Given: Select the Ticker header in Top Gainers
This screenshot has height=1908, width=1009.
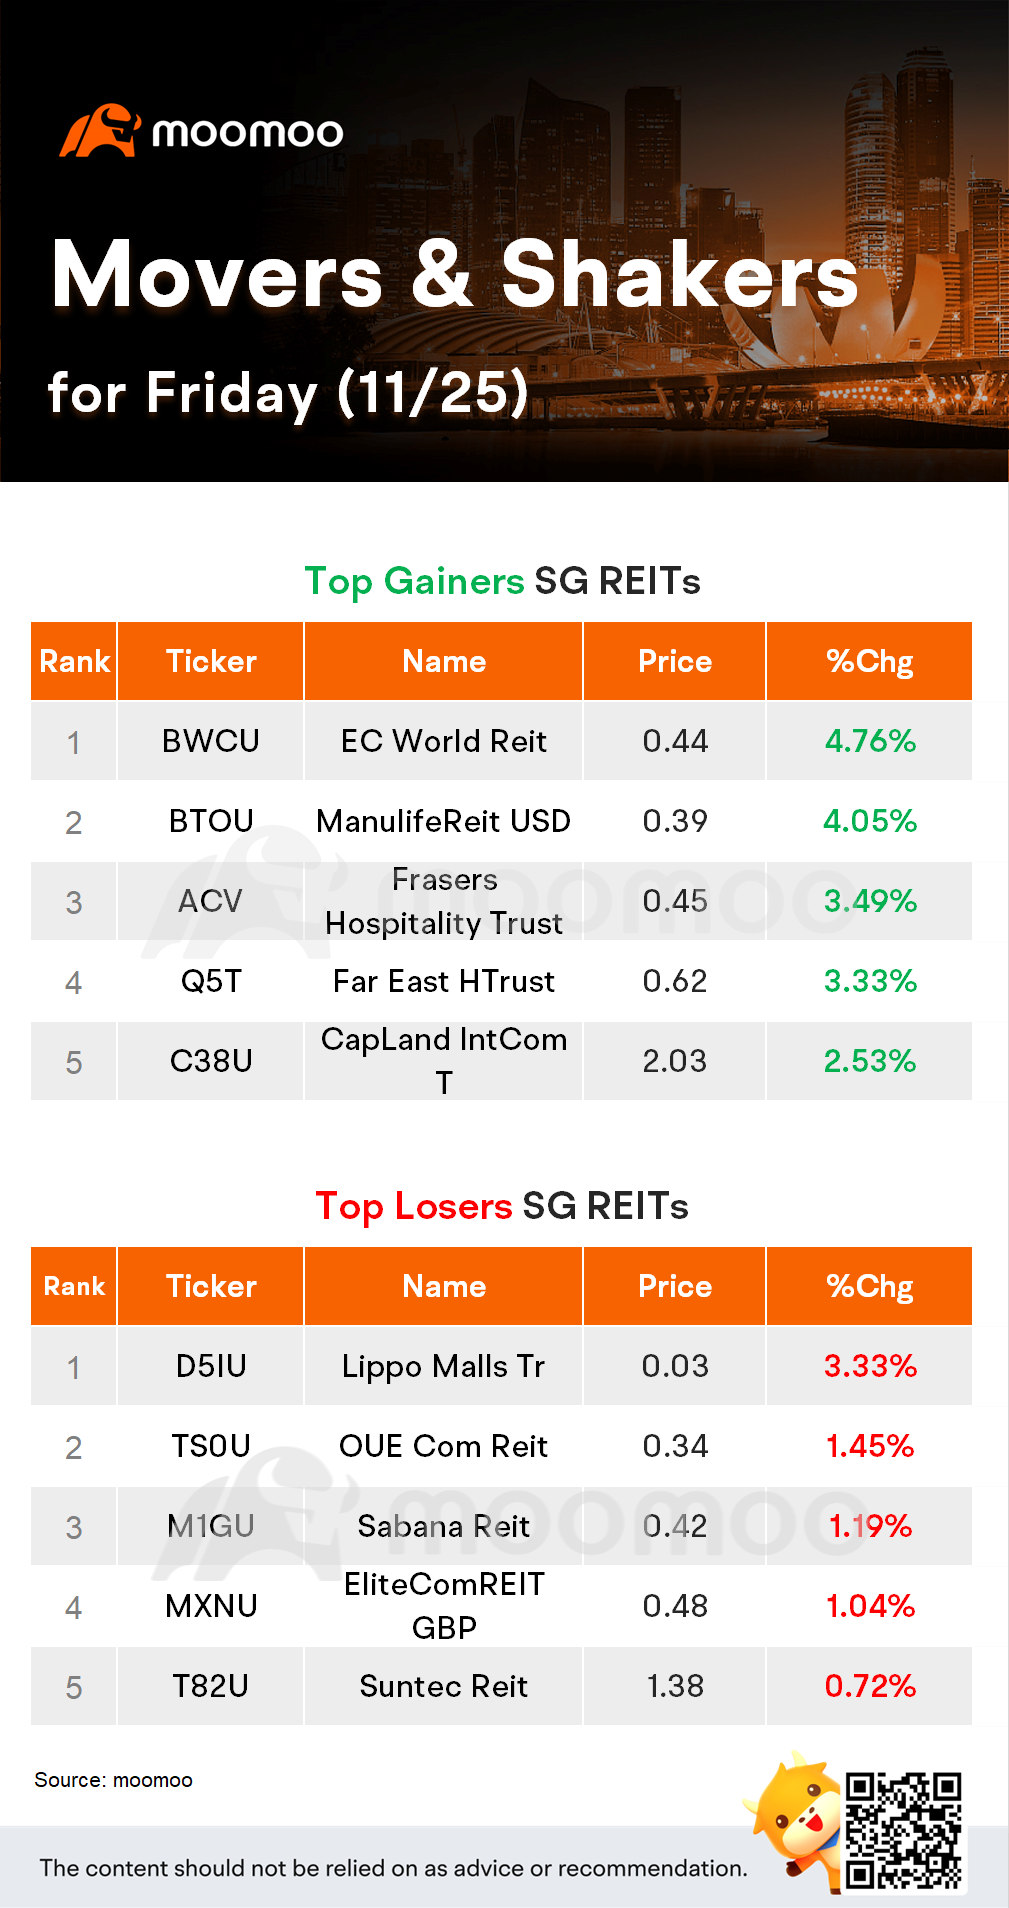Looking at the screenshot, I should [211, 662].
